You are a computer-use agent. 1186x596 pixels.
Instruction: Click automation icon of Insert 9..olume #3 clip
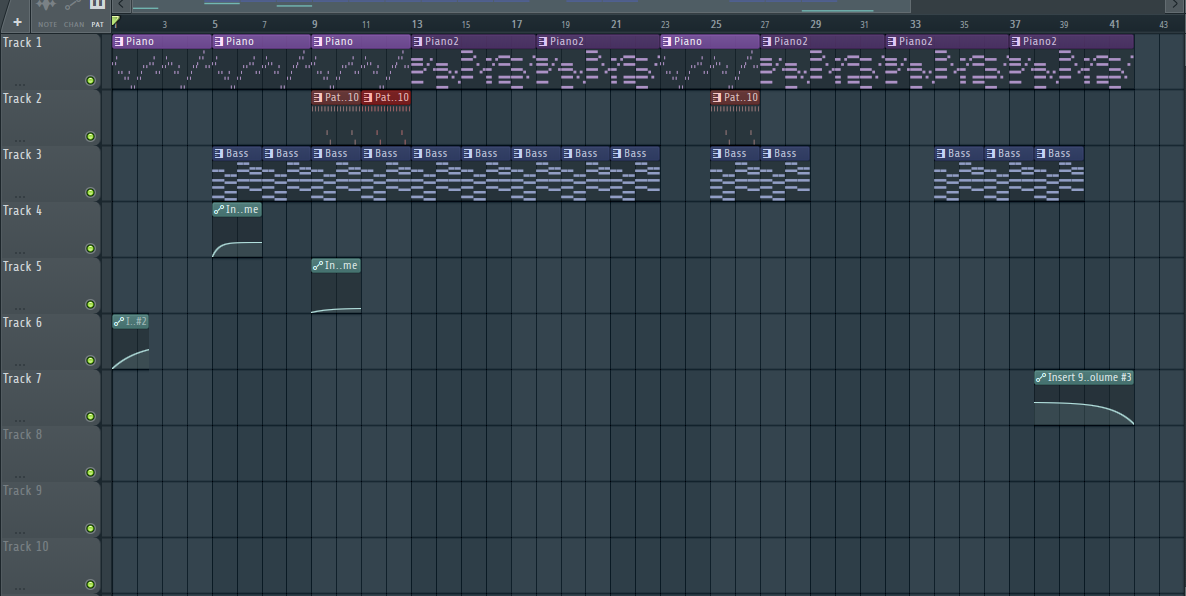1041,377
